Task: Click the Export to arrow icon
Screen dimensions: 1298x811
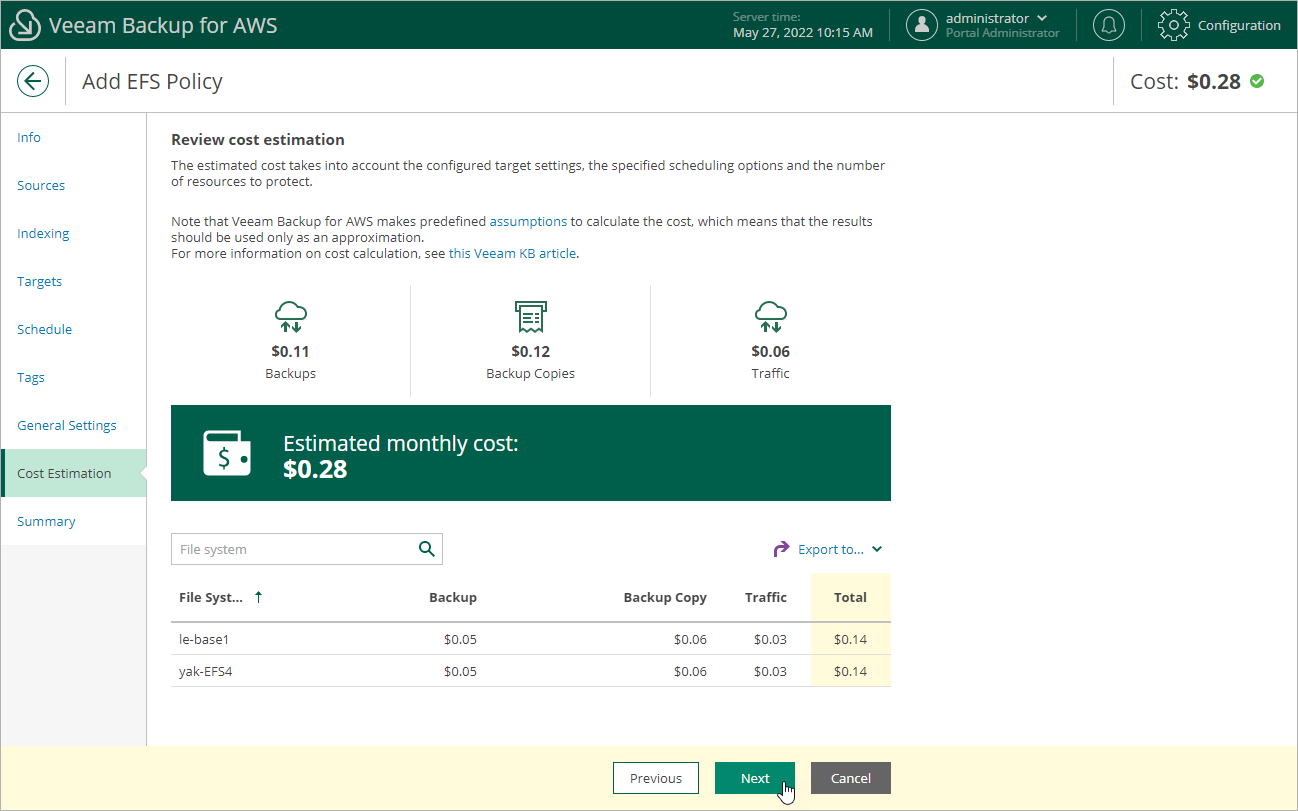Action: 780,548
